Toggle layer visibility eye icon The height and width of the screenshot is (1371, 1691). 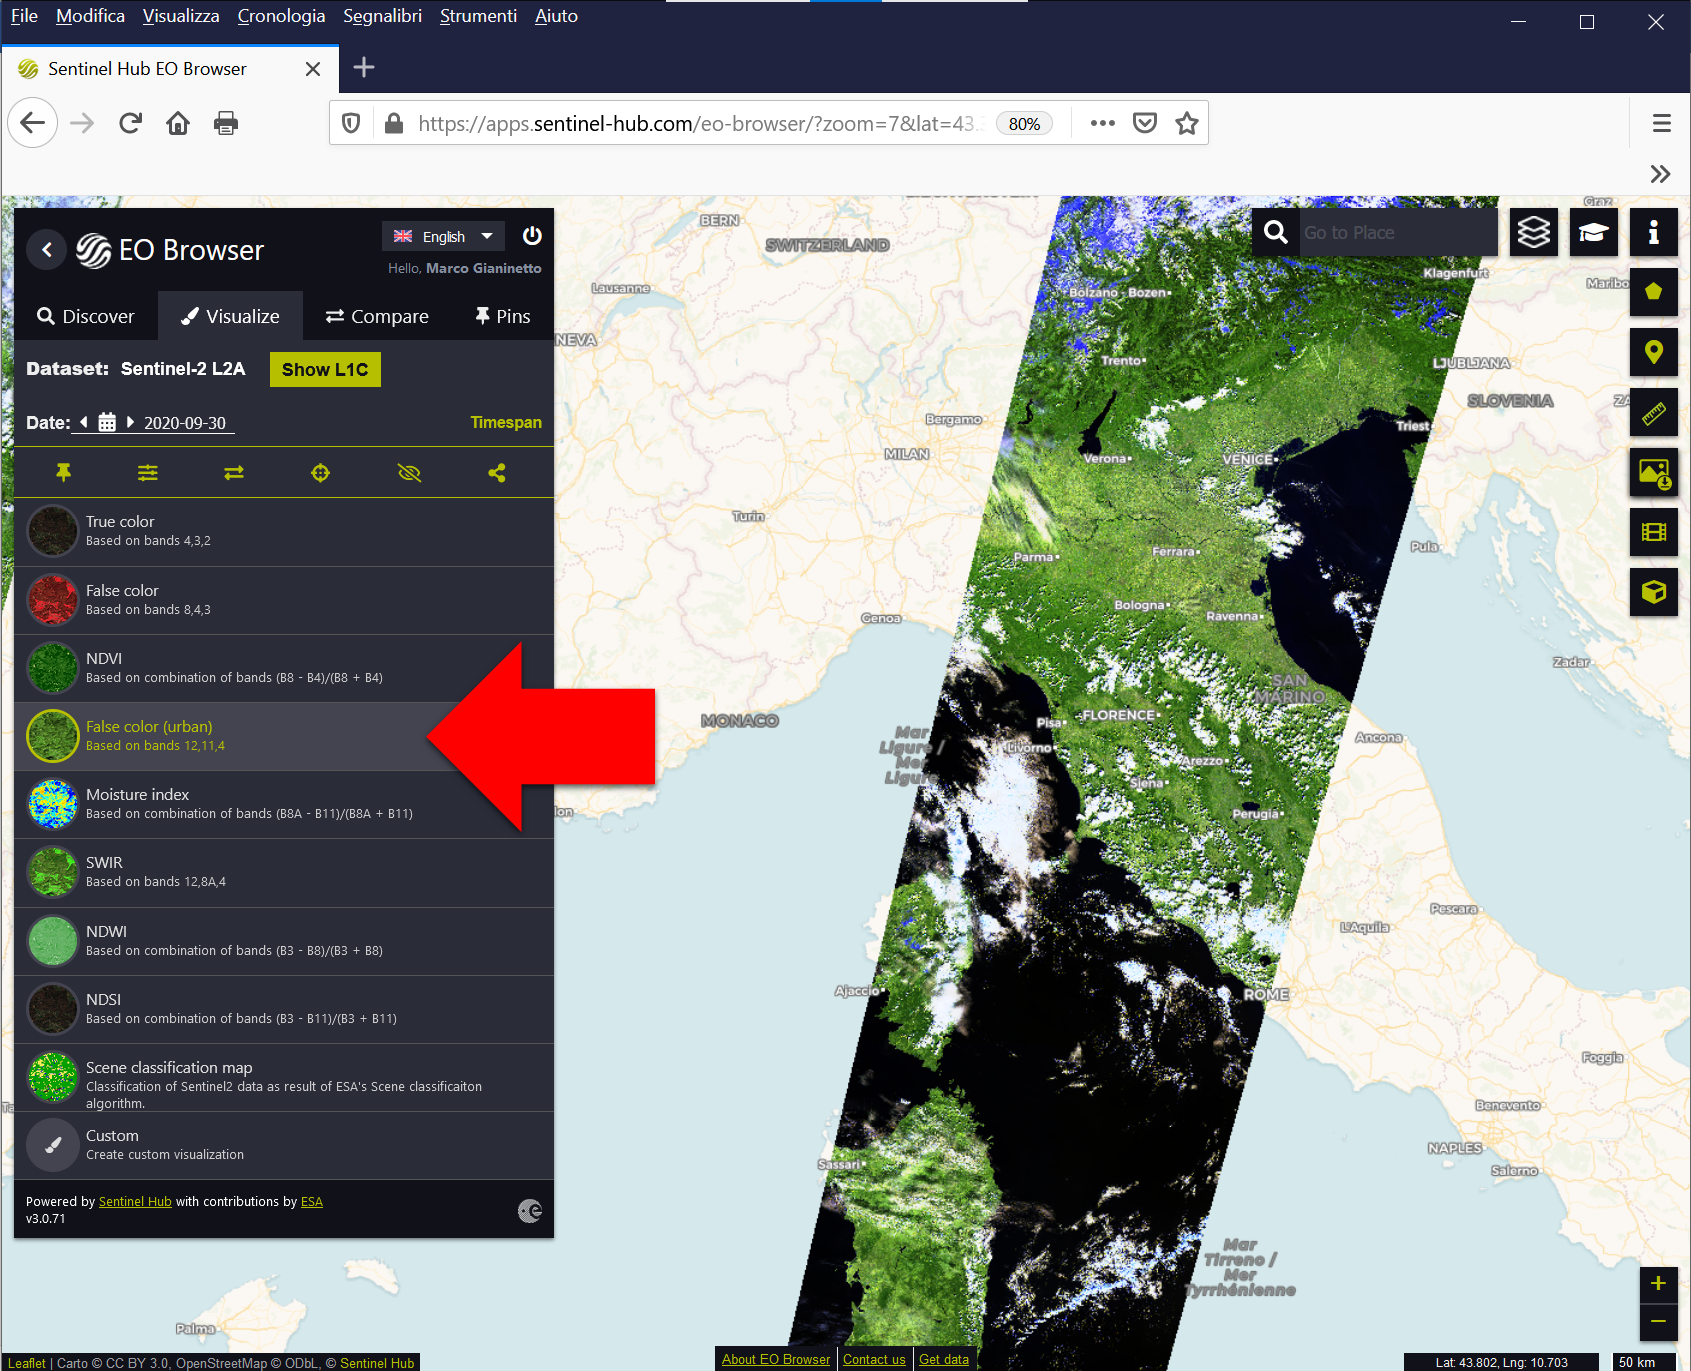(409, 472)
